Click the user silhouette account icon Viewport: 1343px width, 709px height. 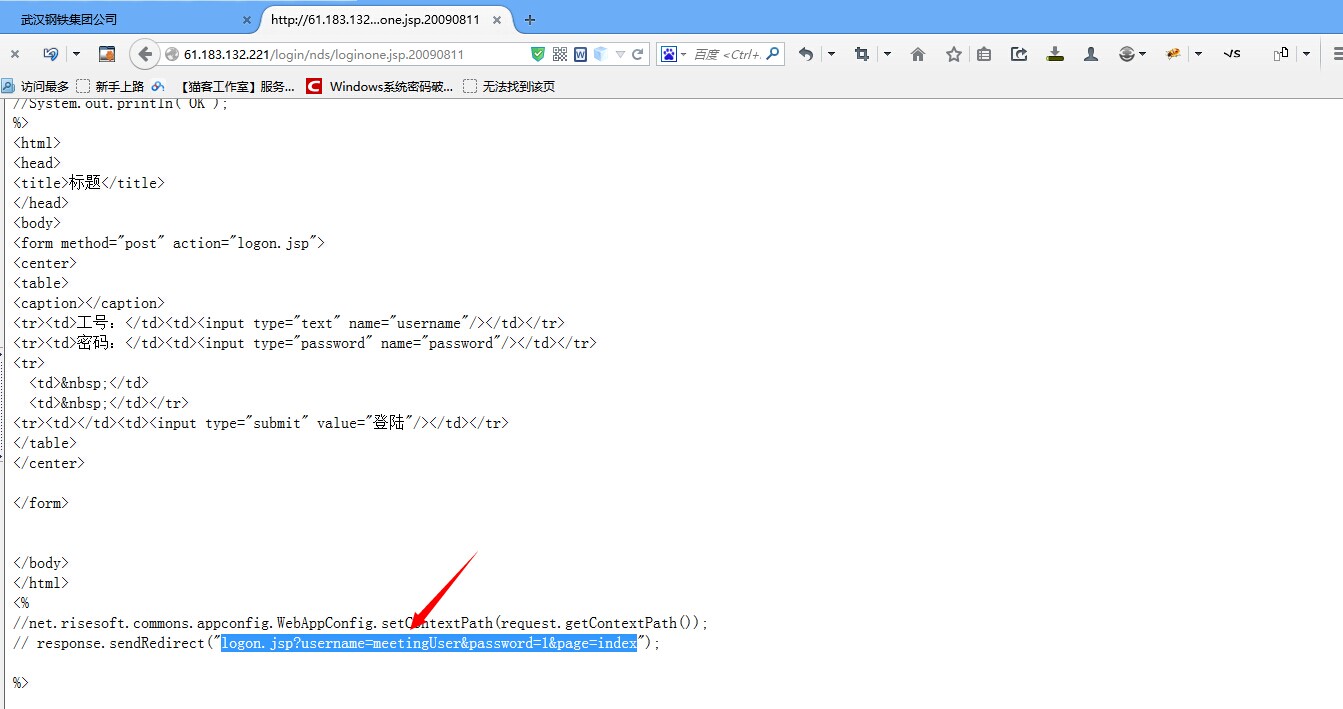click(1091, 54)
